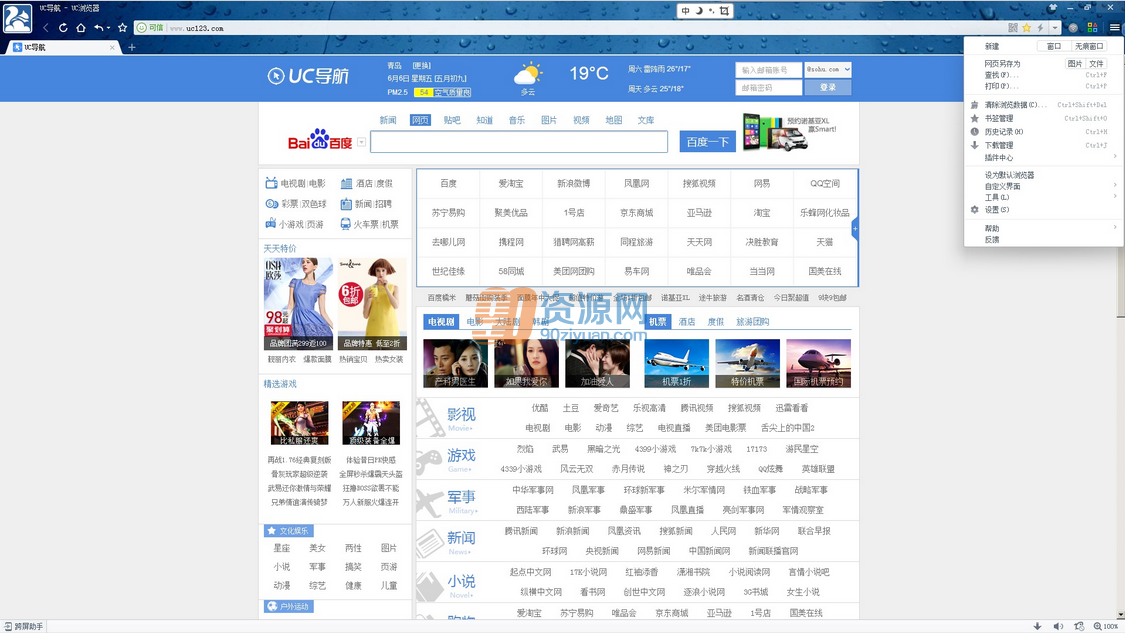Select 打印 menu entry
The width and height of the screenshot is (1125, 633).
point(1044,86)
